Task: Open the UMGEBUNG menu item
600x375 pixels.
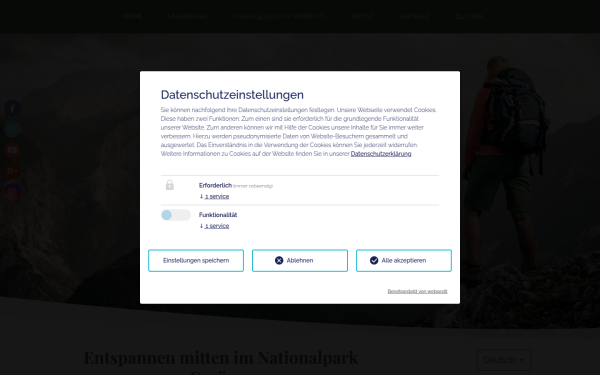Action: point(188,16)
